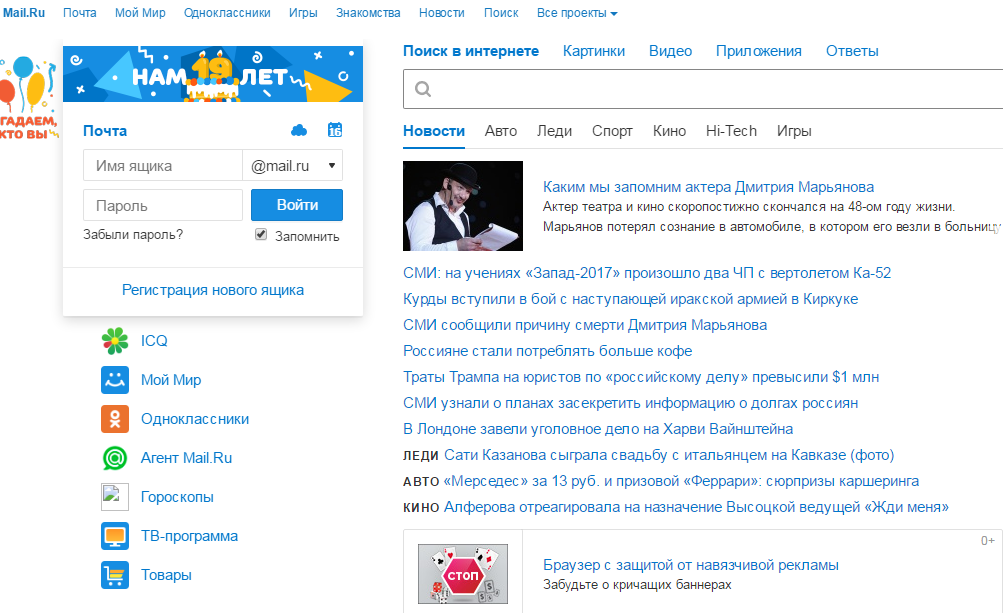The image size is (1003, 613).
Task: Click the Агент Mail.Ru green icon
Action: 115,458
